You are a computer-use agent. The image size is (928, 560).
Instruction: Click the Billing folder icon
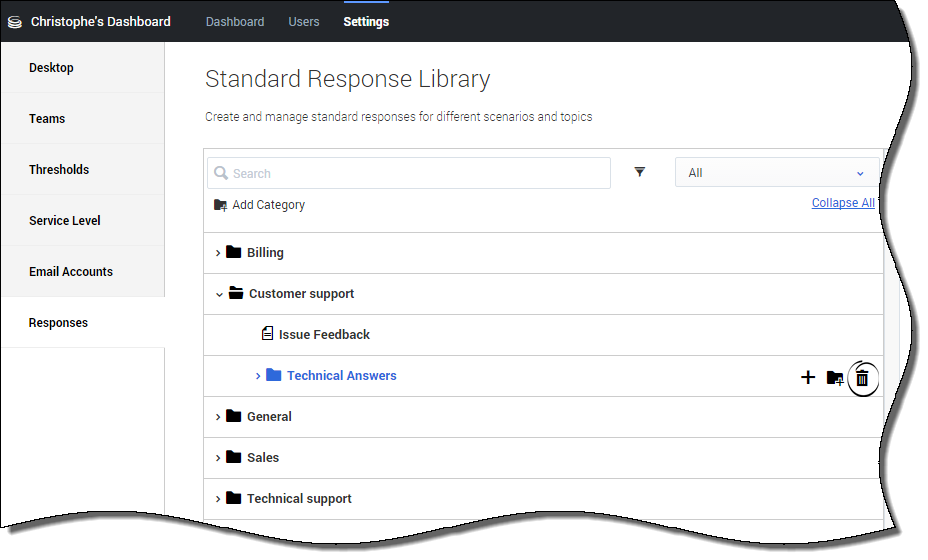click(x=234, y=252)
